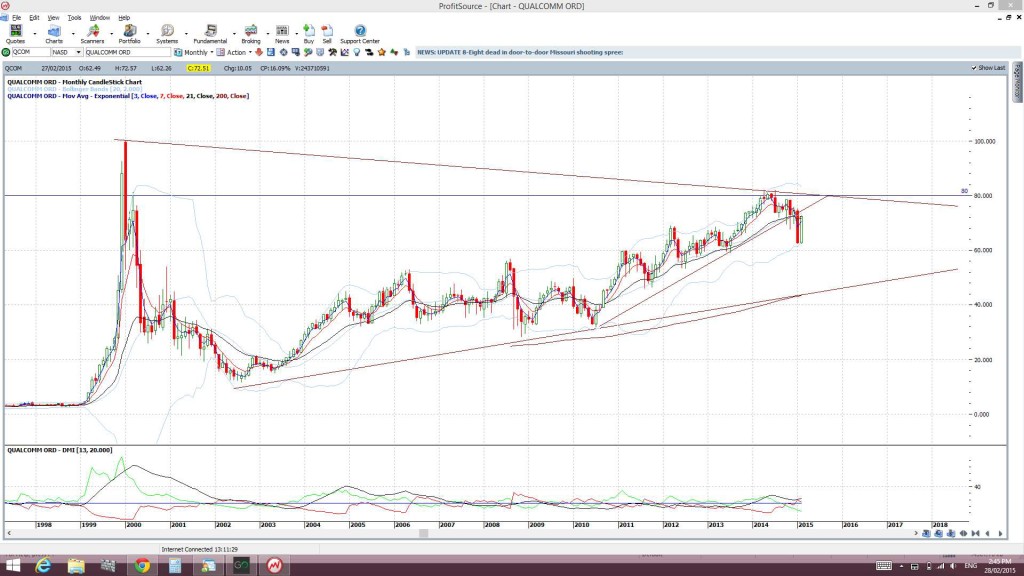Click the Buy order icon
Viewport: 1024px width, 576px height.
(309, 34)
